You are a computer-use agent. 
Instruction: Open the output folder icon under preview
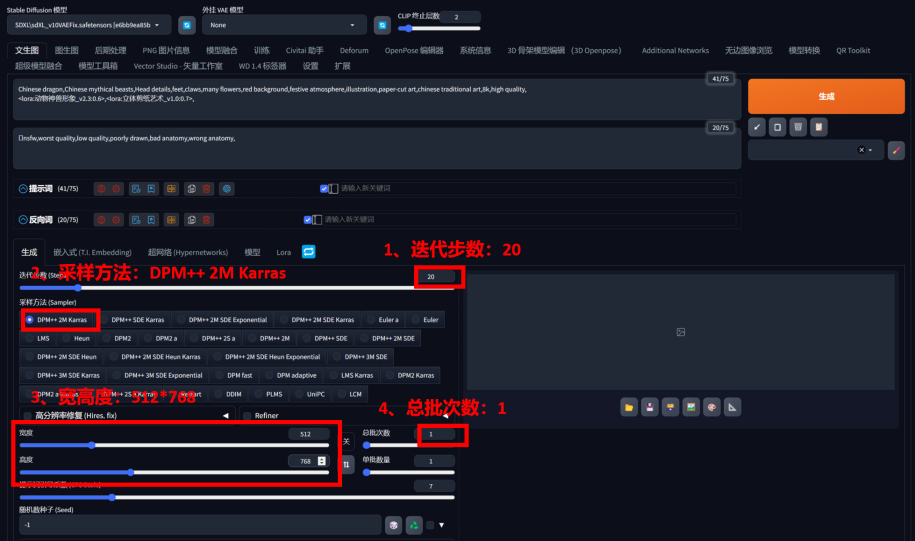629,407
